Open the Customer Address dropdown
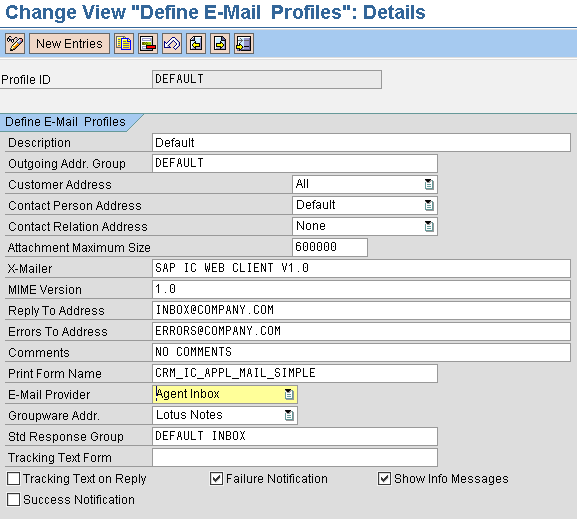The width and height of the screenshot is (577, 519). (x=429, y=184)
